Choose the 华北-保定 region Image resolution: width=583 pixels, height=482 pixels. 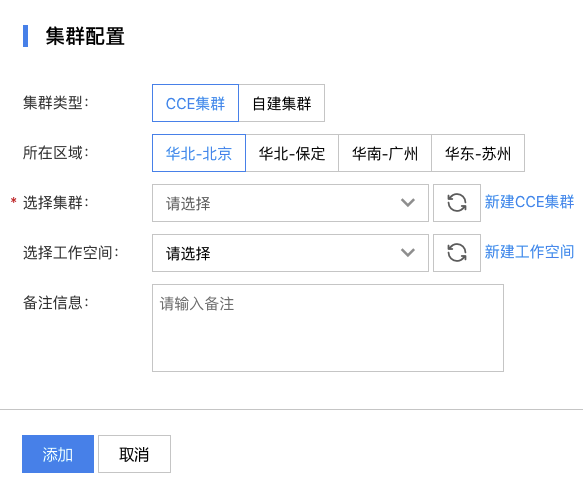coord(292,153)
